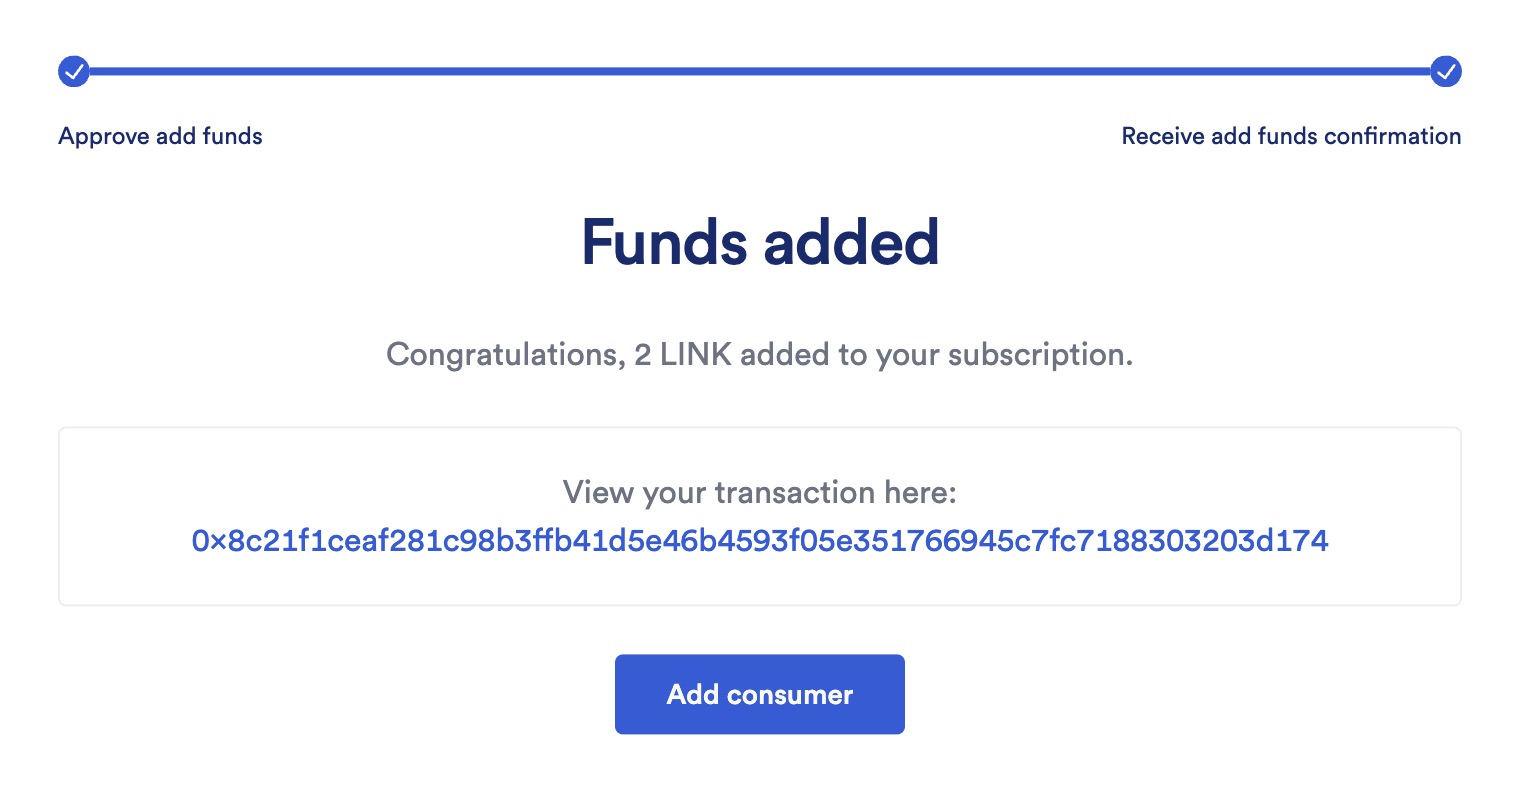Click the transaction hash to view it
The image size is (1520, 792).
click(x=760, y=540)
